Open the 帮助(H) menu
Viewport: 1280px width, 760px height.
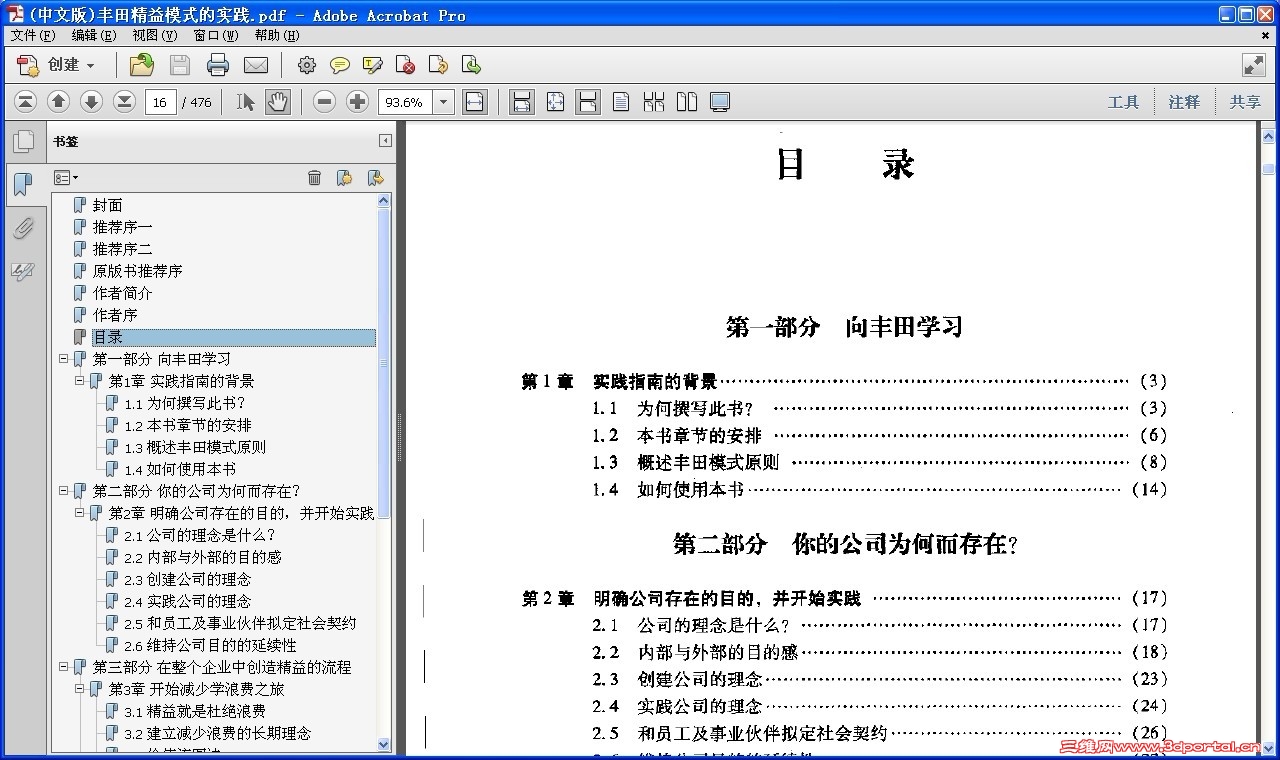tap(277, 35)
